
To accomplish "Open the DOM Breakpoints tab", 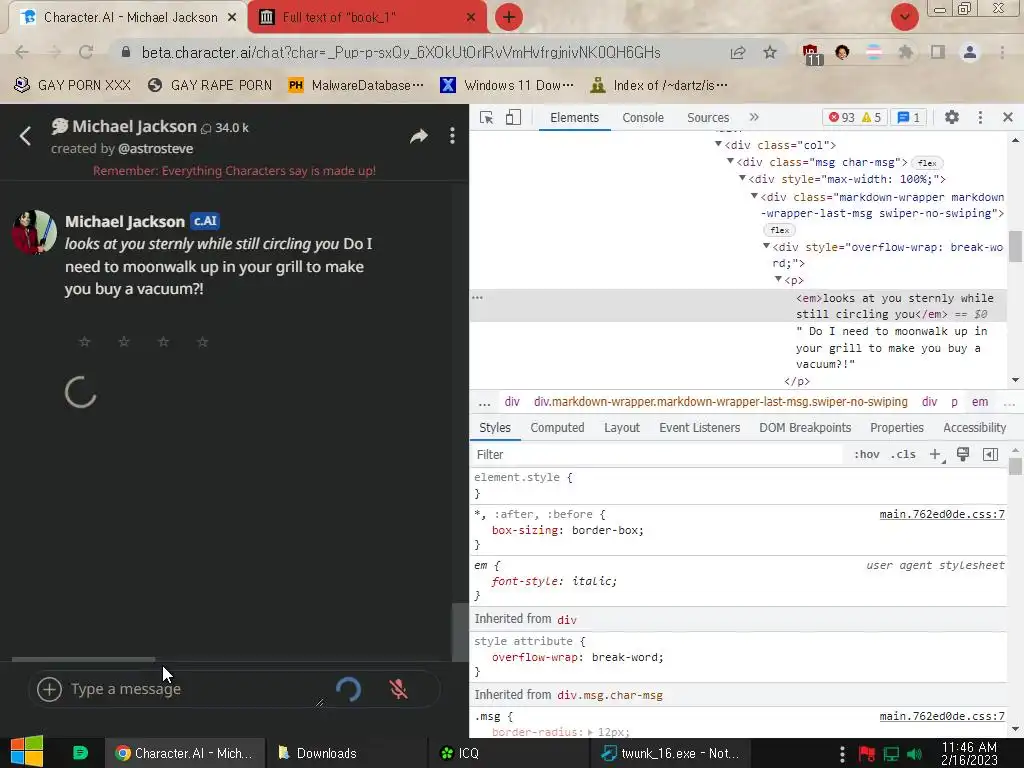I will [x=805, y=428].
